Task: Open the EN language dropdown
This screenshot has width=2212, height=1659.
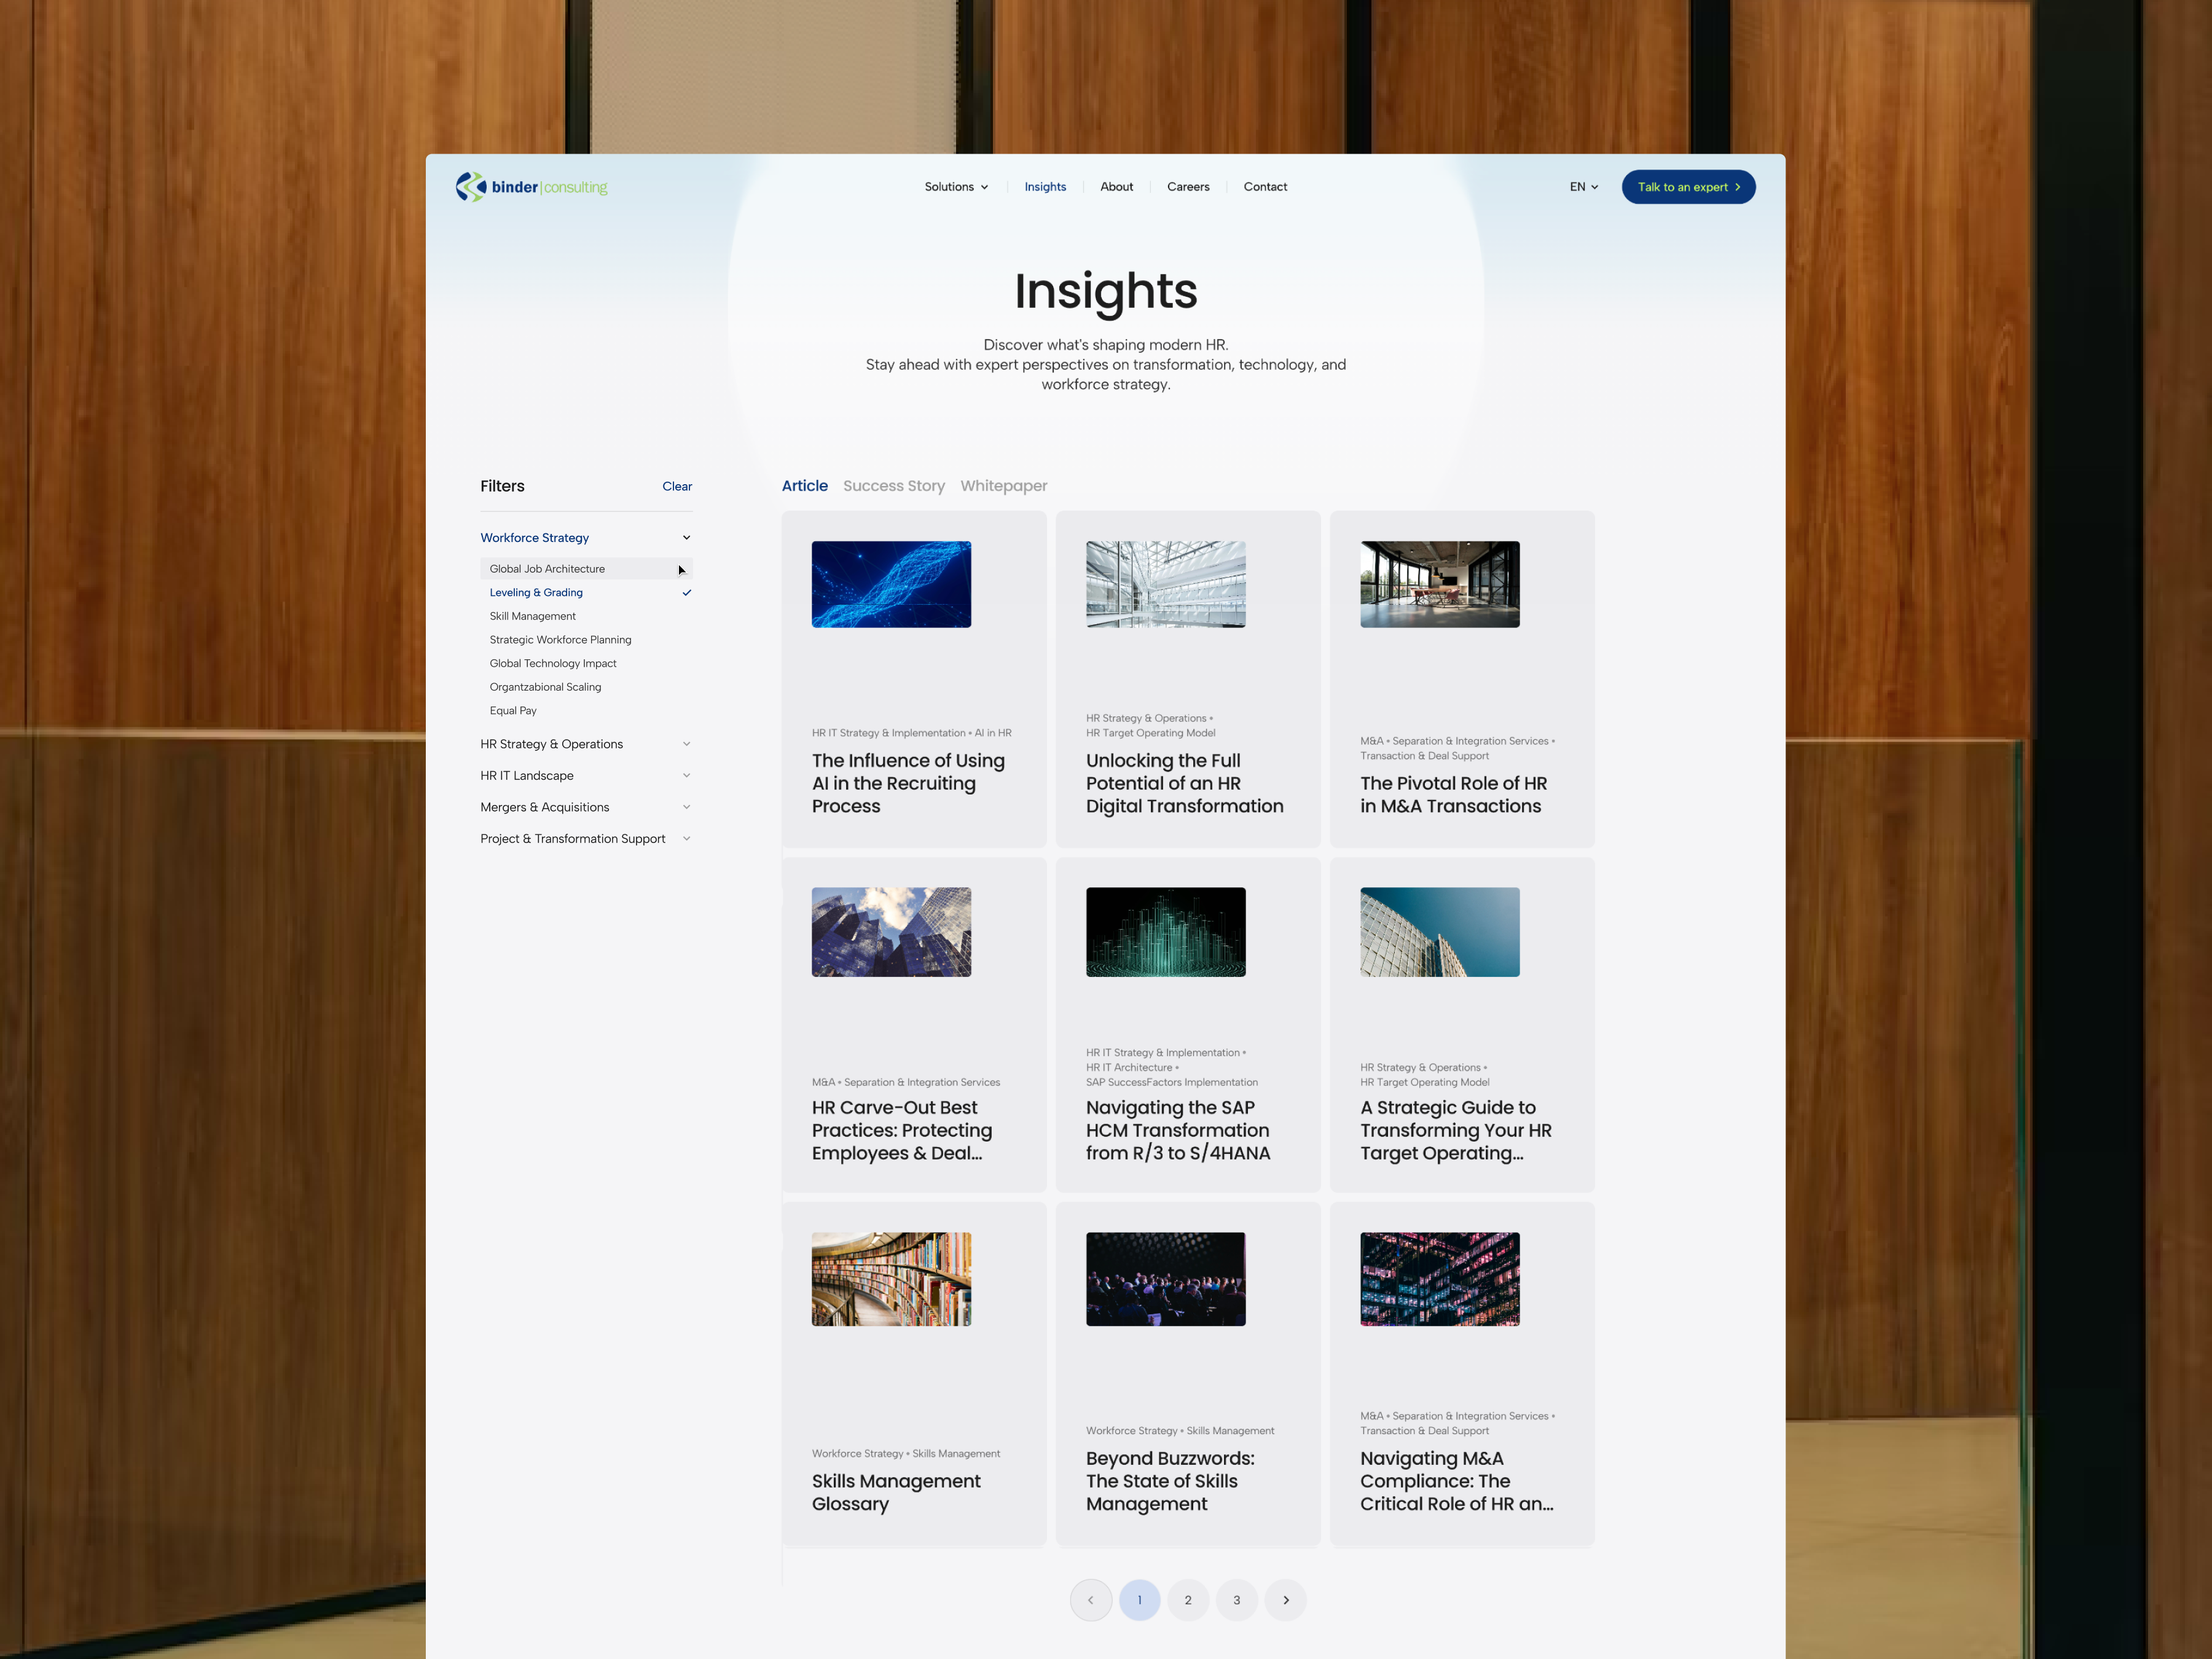Action: pos(1583,187)
